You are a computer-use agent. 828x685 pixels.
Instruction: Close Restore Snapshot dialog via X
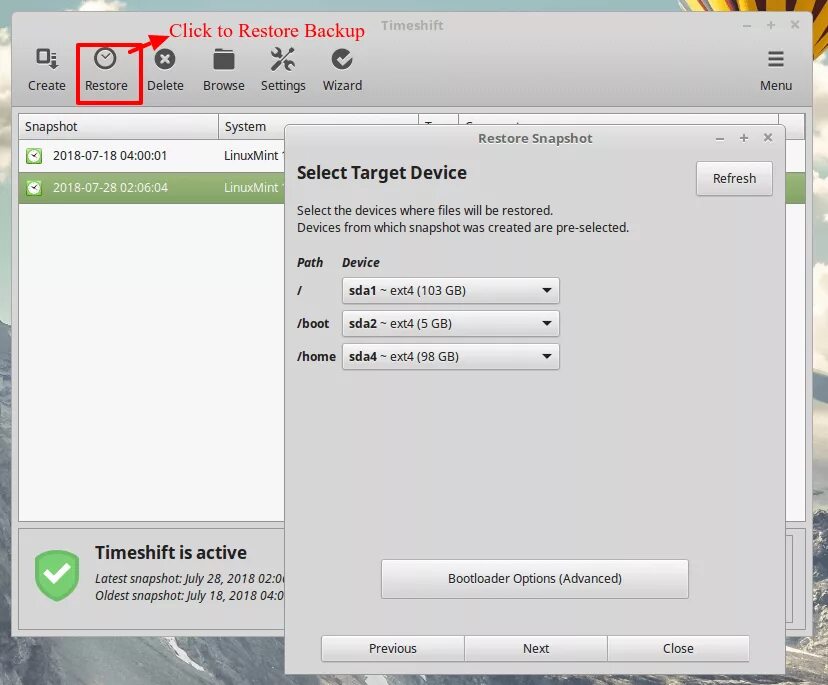pyautogui.click(x=768, y=138)
